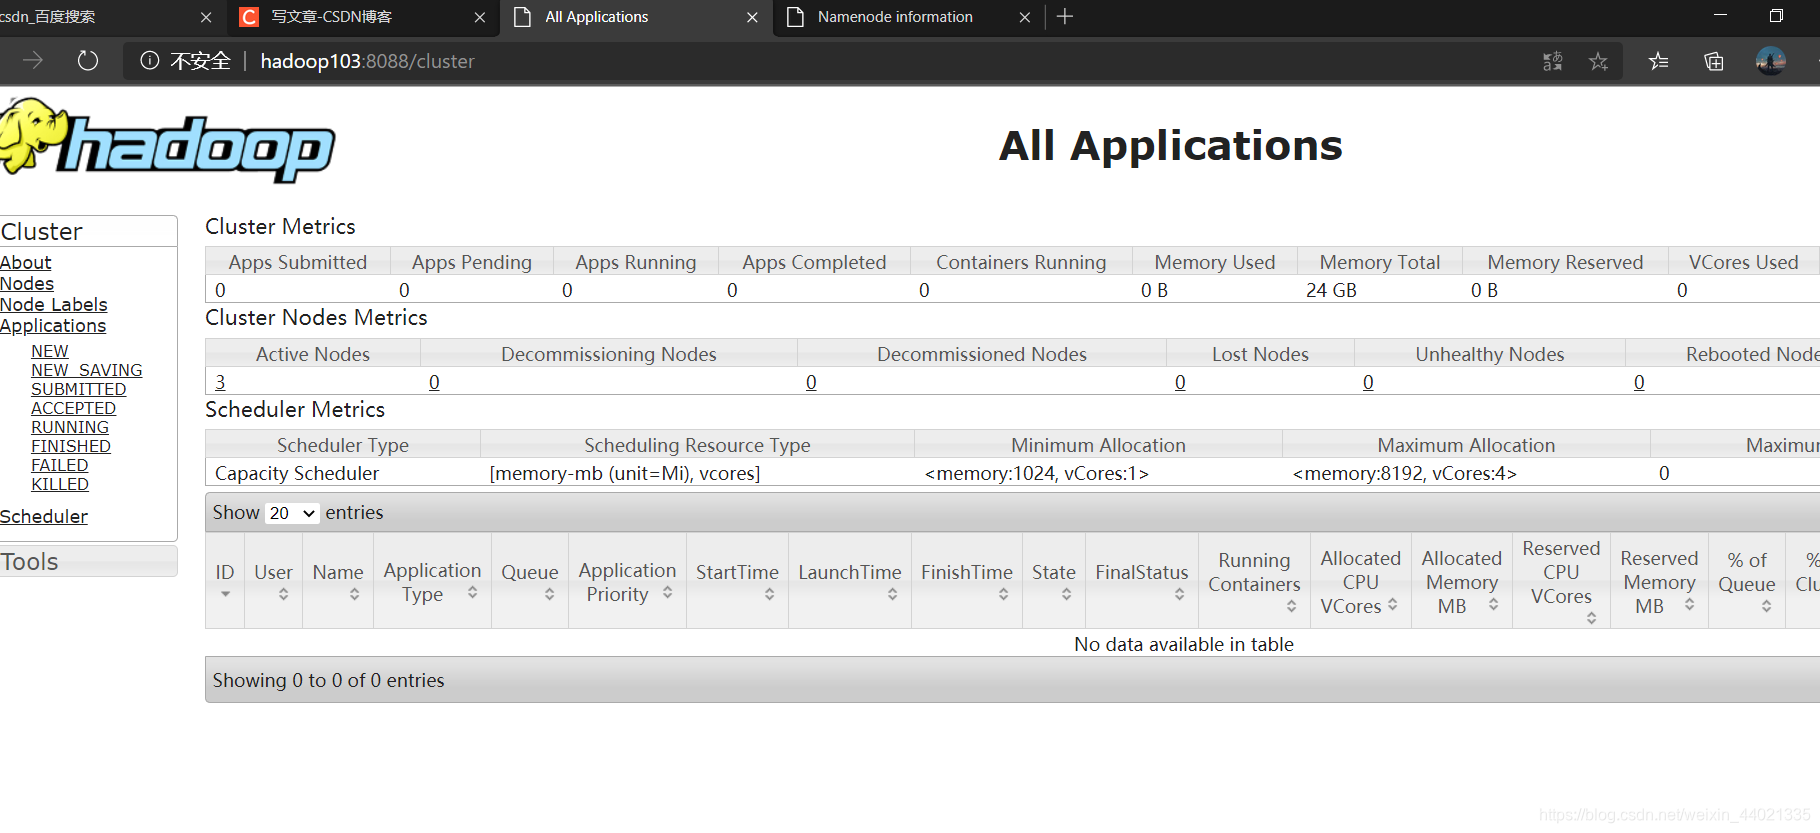The width and height of the screenshot is (1820, 833).
Task: Sort by Allocated CPU VCores column
Action: point(1392,604)
